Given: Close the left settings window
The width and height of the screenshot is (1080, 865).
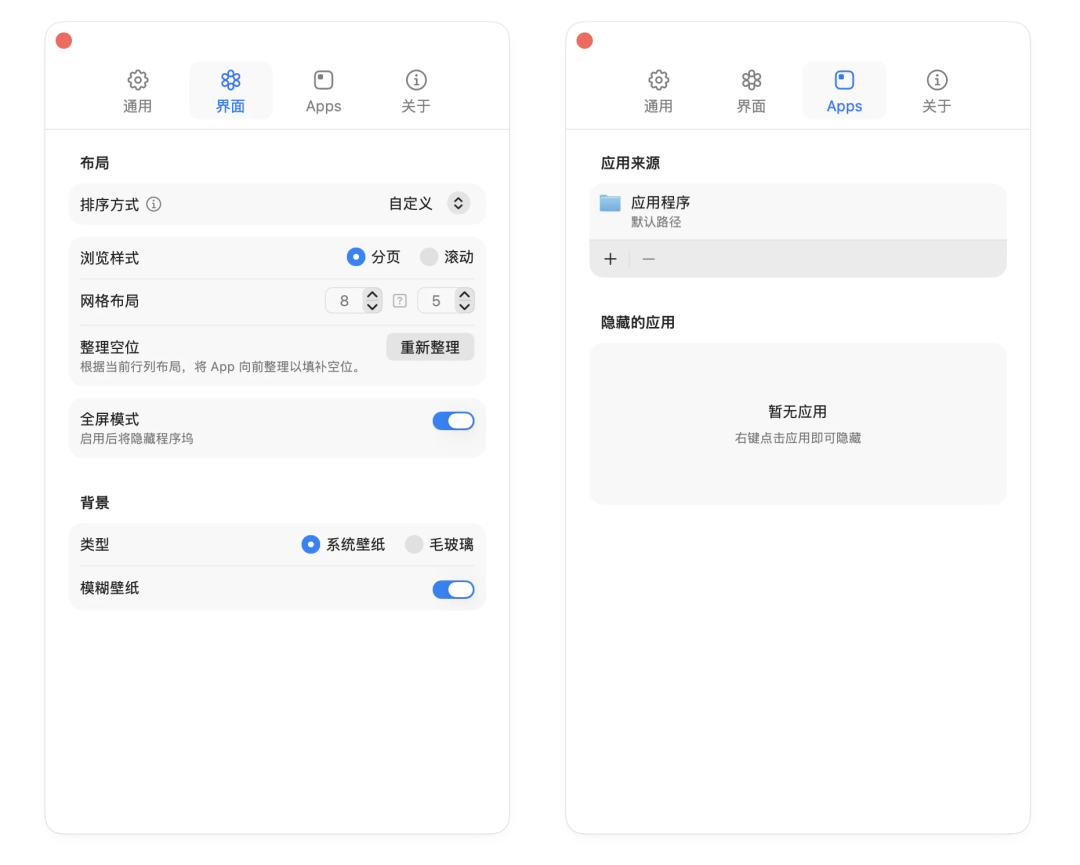Looking at the screenshot, I should (64, 41).
